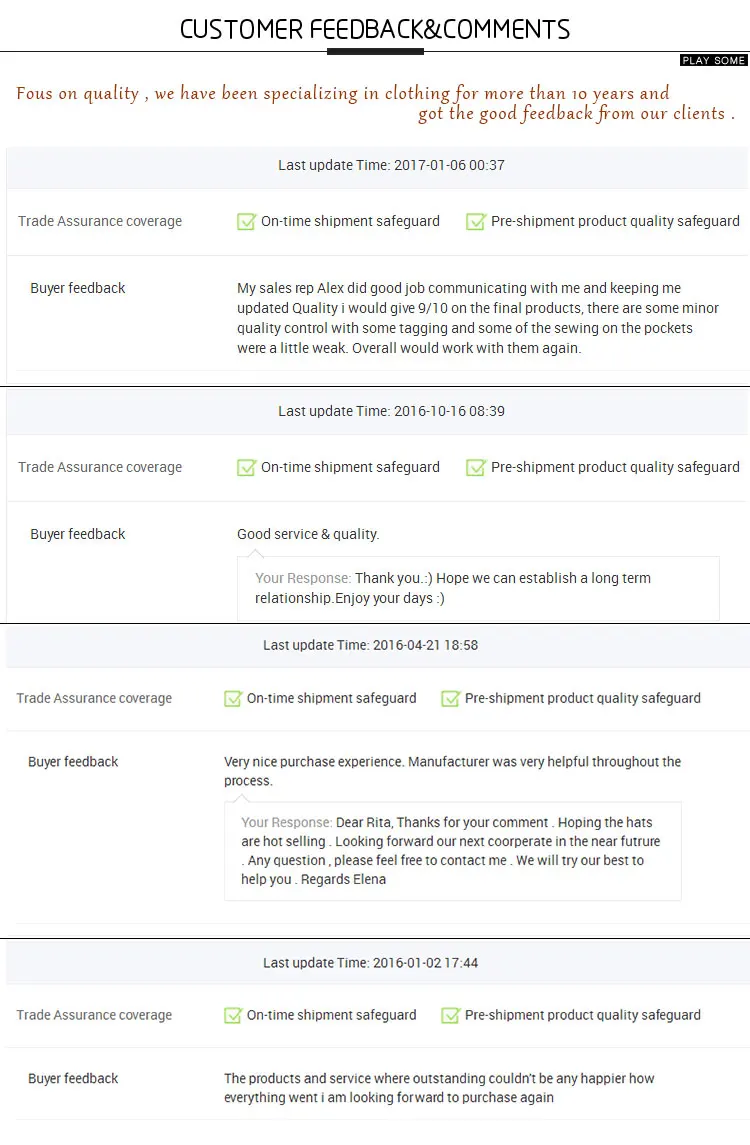This screenshot has height=1145, width=750.
Task: Click Last update Time 2016-10-16 08:39 header
Action: pos(391,411)
